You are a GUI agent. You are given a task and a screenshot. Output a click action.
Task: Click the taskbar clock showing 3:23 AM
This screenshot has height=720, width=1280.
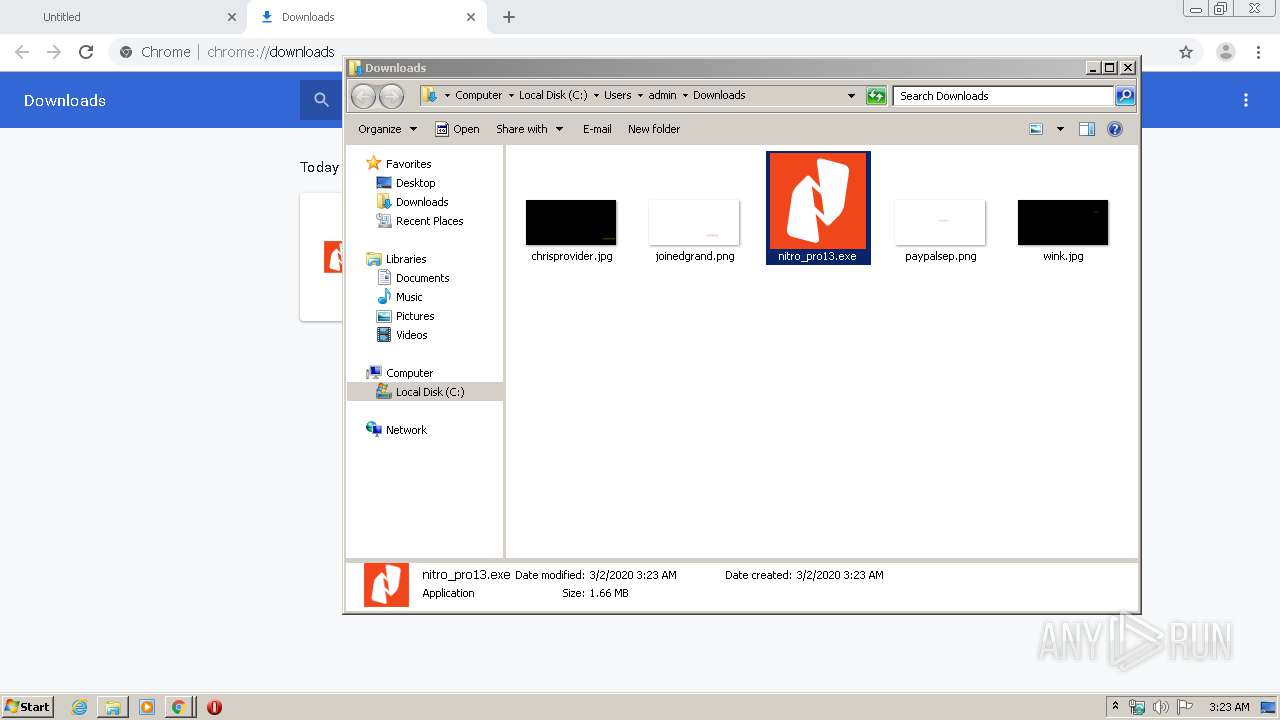[x=1229, y=707]
